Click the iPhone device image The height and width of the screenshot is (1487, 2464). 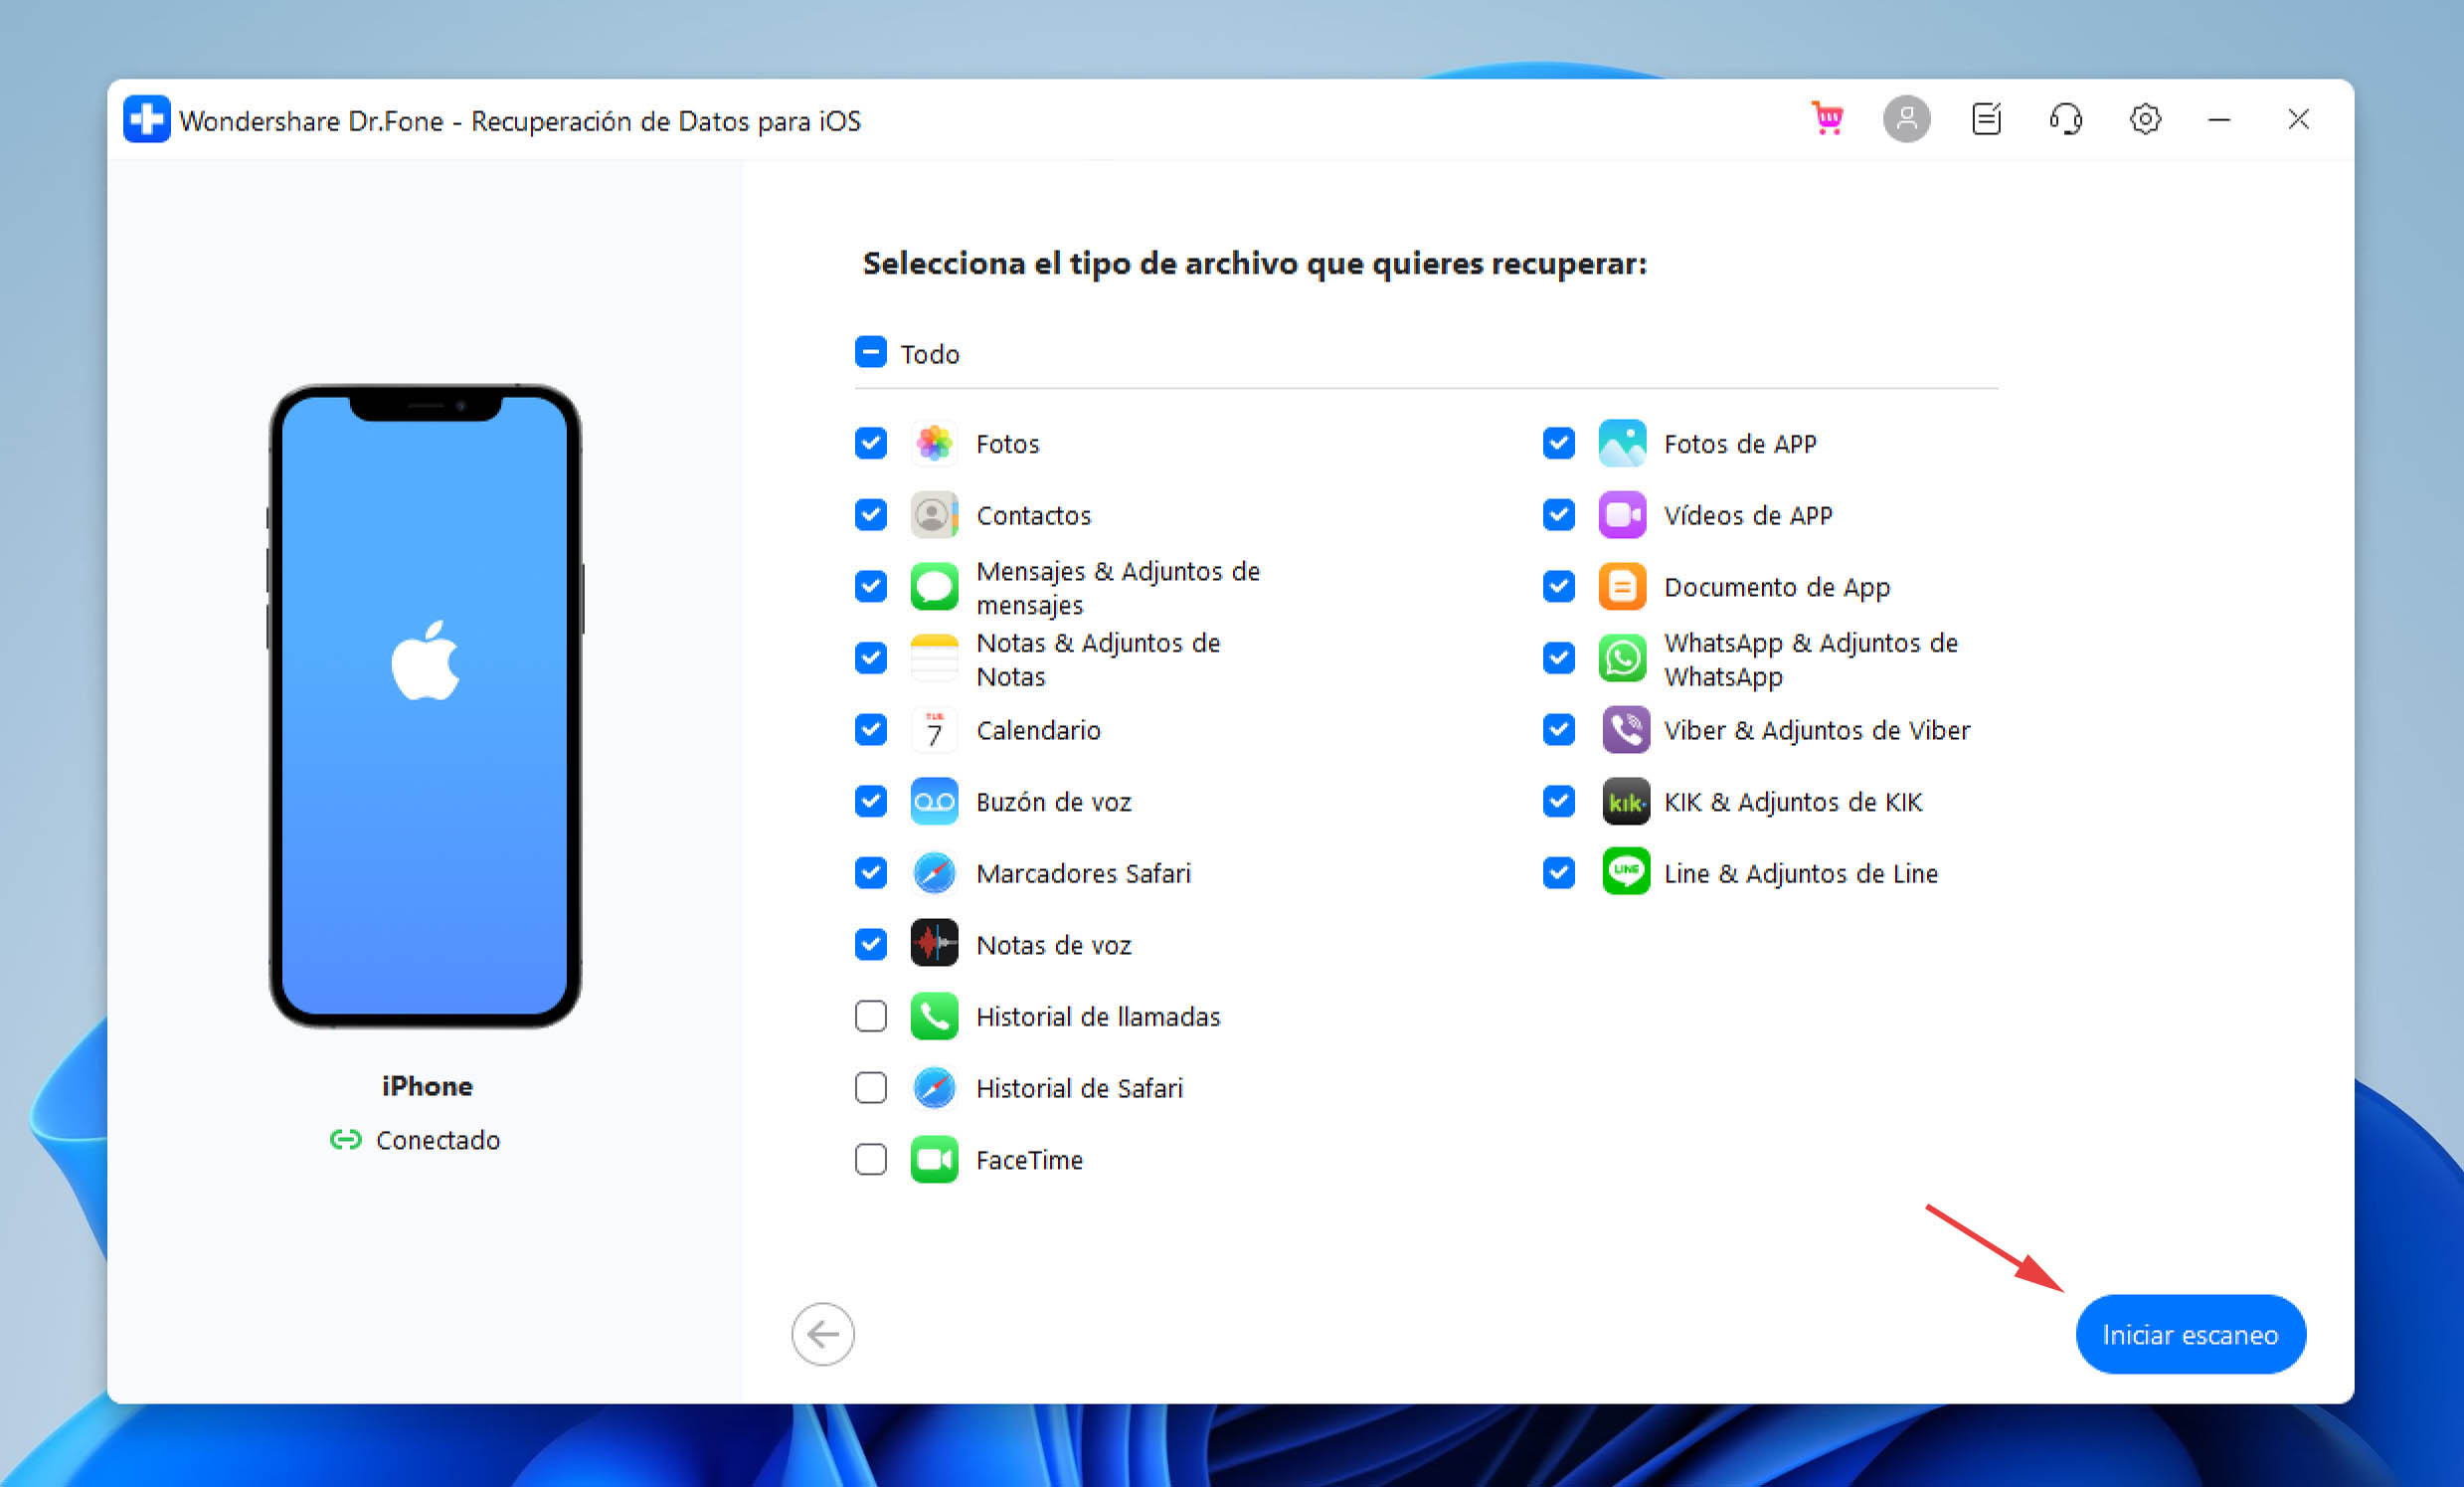click(426, 706)
